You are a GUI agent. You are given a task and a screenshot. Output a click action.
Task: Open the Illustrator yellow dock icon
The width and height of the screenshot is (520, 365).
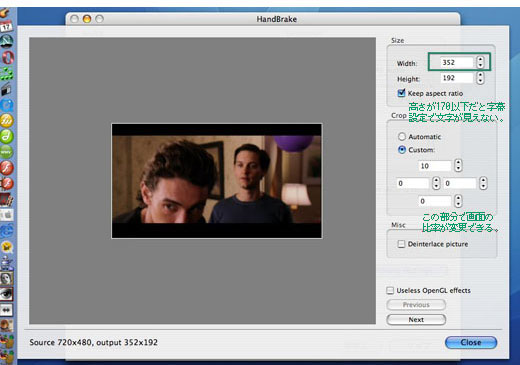[6, 120]
